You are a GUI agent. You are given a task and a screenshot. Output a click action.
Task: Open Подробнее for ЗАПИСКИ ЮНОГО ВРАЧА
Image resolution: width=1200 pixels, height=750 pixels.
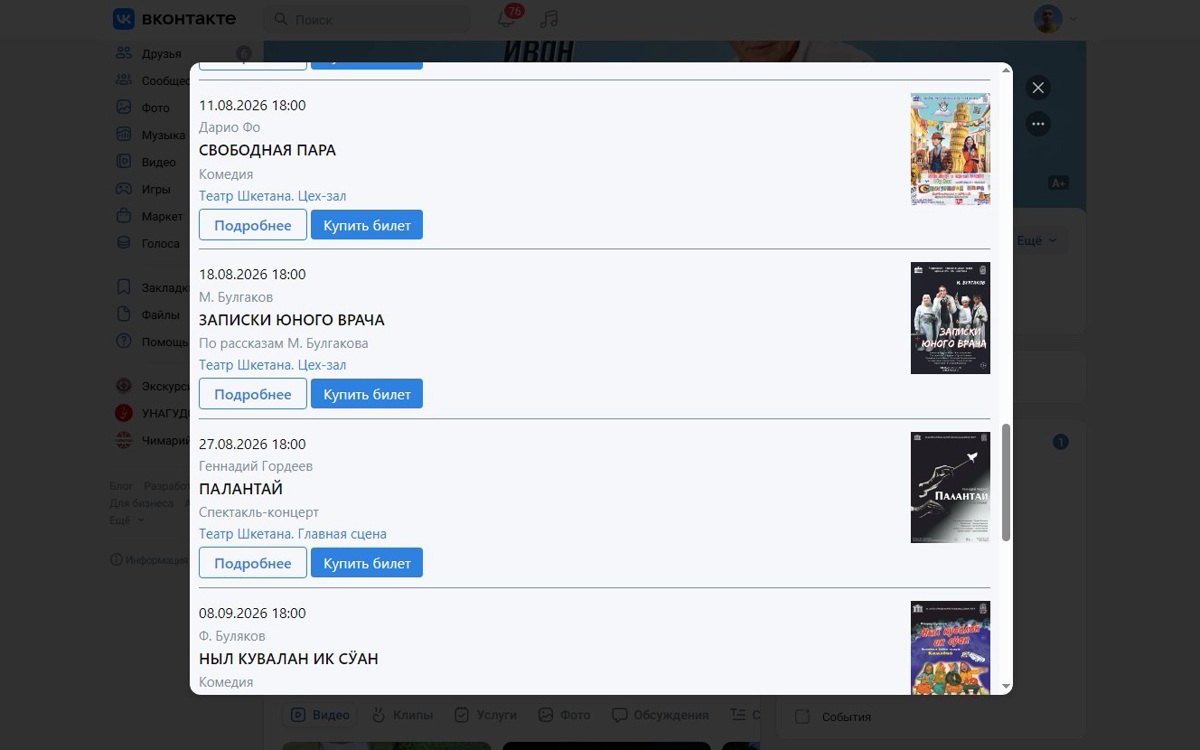tap(253, 394)
